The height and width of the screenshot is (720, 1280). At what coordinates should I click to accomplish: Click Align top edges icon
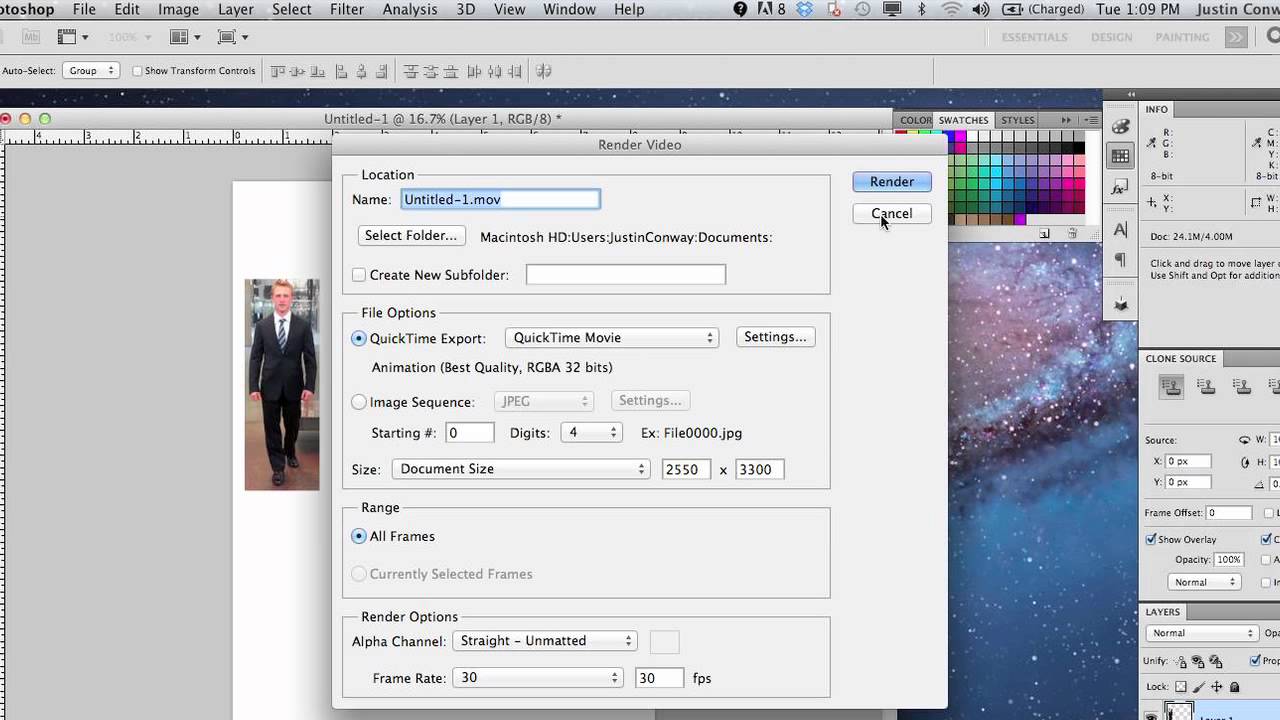[278, 71]
